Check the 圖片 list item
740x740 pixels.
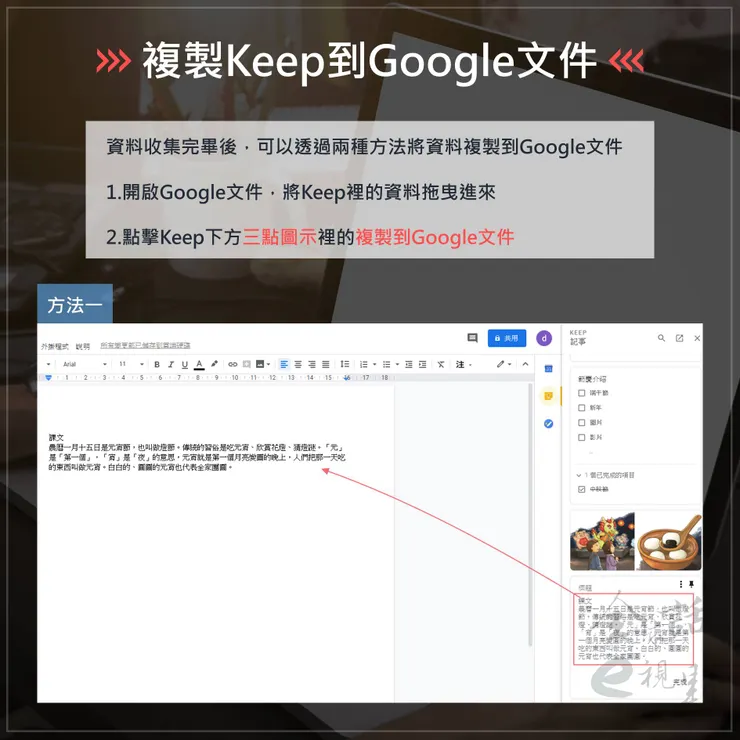581,422
